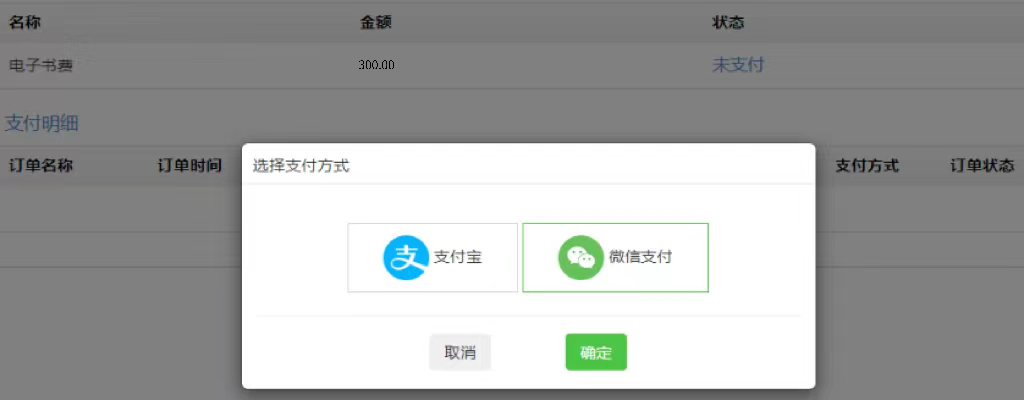Select the 订单名称 column header
The image size is (1024, 400).
(x=41, y=165)
